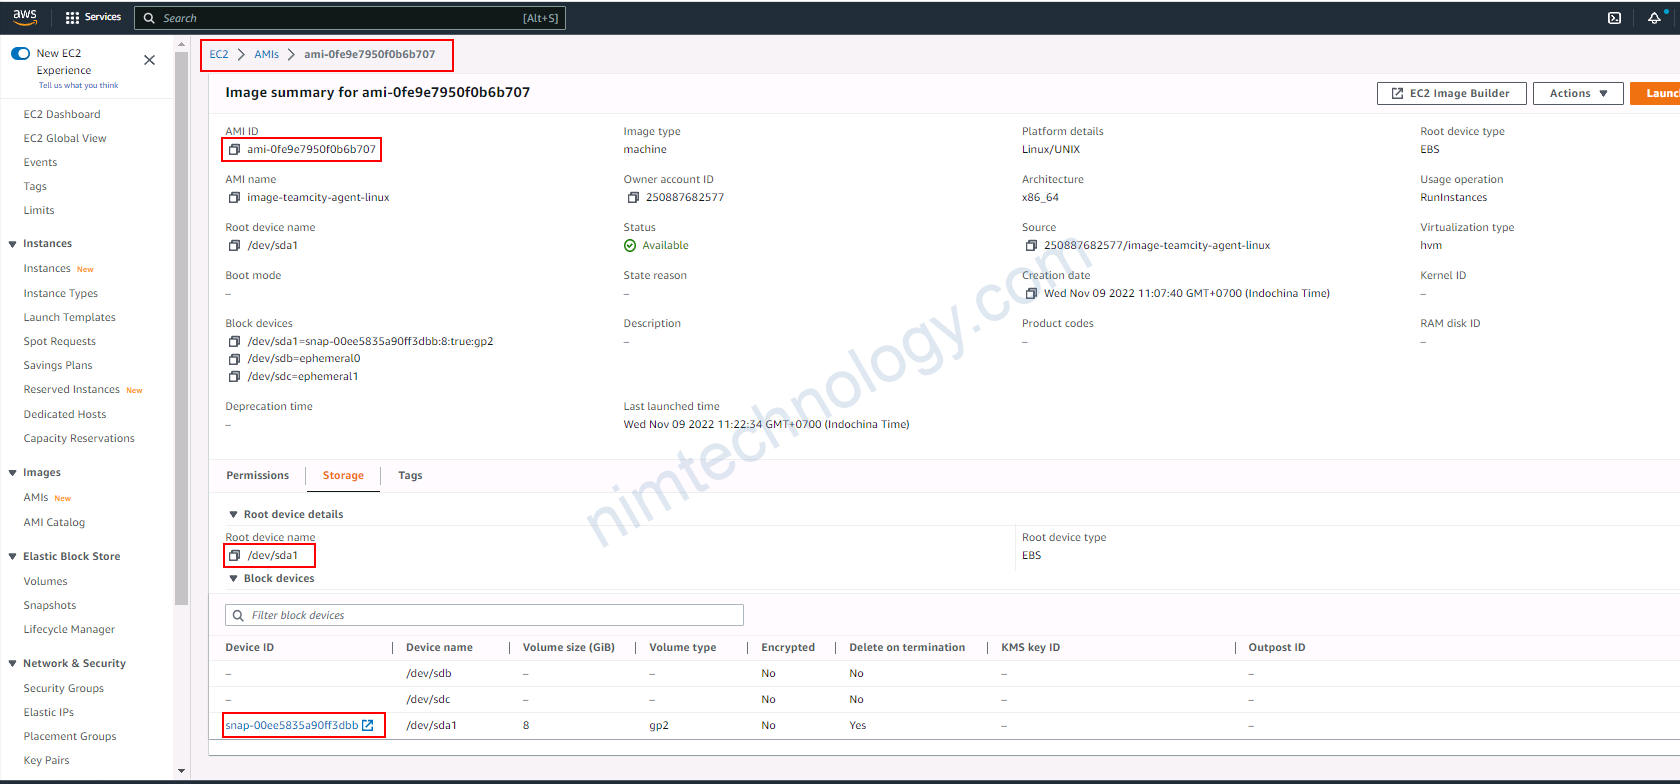This screenshot has width=1680, height=784.
Task: Collapse the Block devices section
Action: [x=233, y=578]
